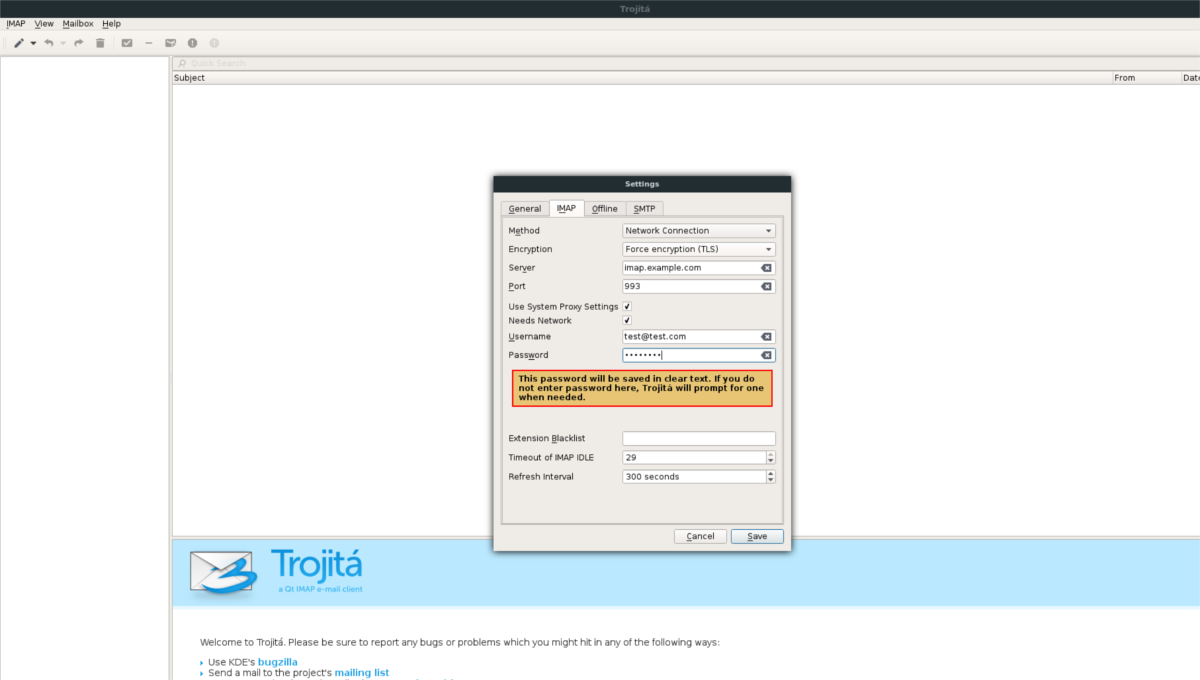Click into the Server input field
The height and width of the screenshot is (680, 1200).
[x=698, y=268]
